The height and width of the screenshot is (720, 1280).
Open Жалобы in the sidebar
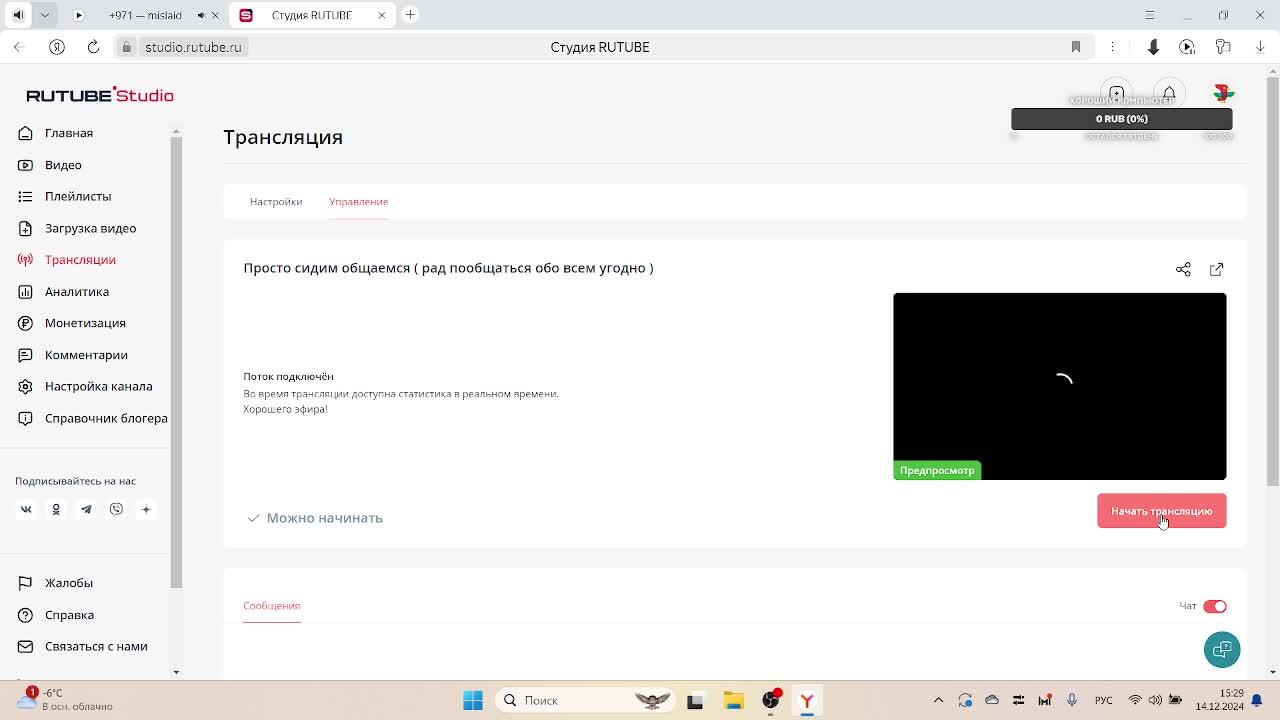[68, 583]
